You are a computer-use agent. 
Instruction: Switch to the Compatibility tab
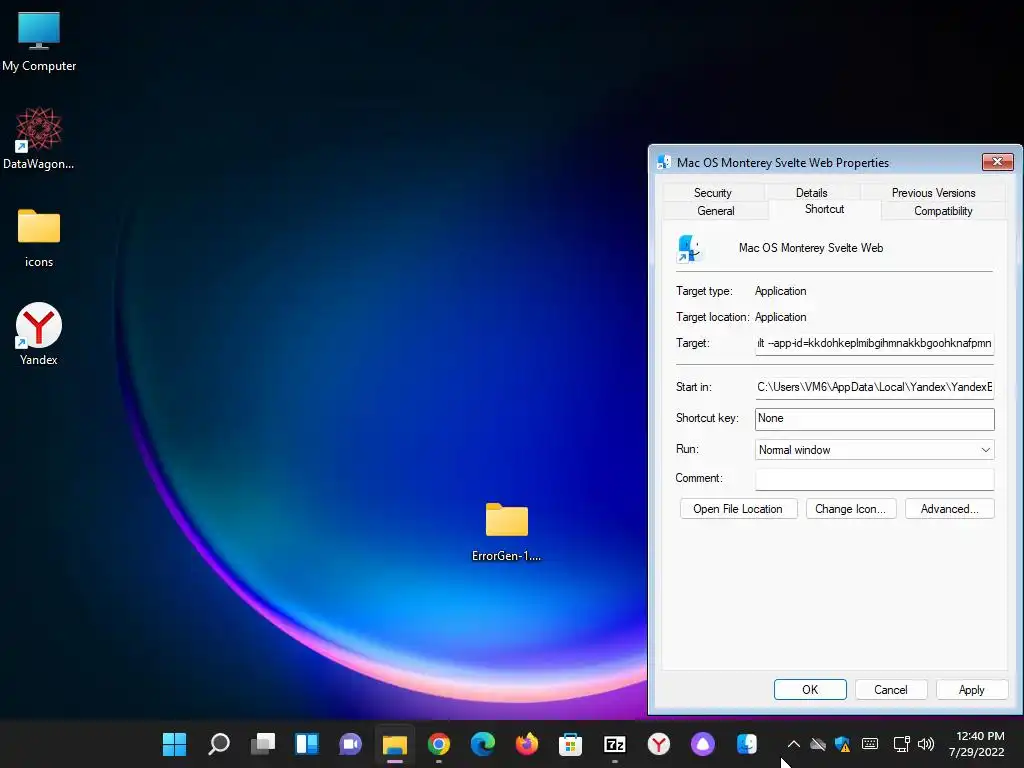tap(943, 211)
